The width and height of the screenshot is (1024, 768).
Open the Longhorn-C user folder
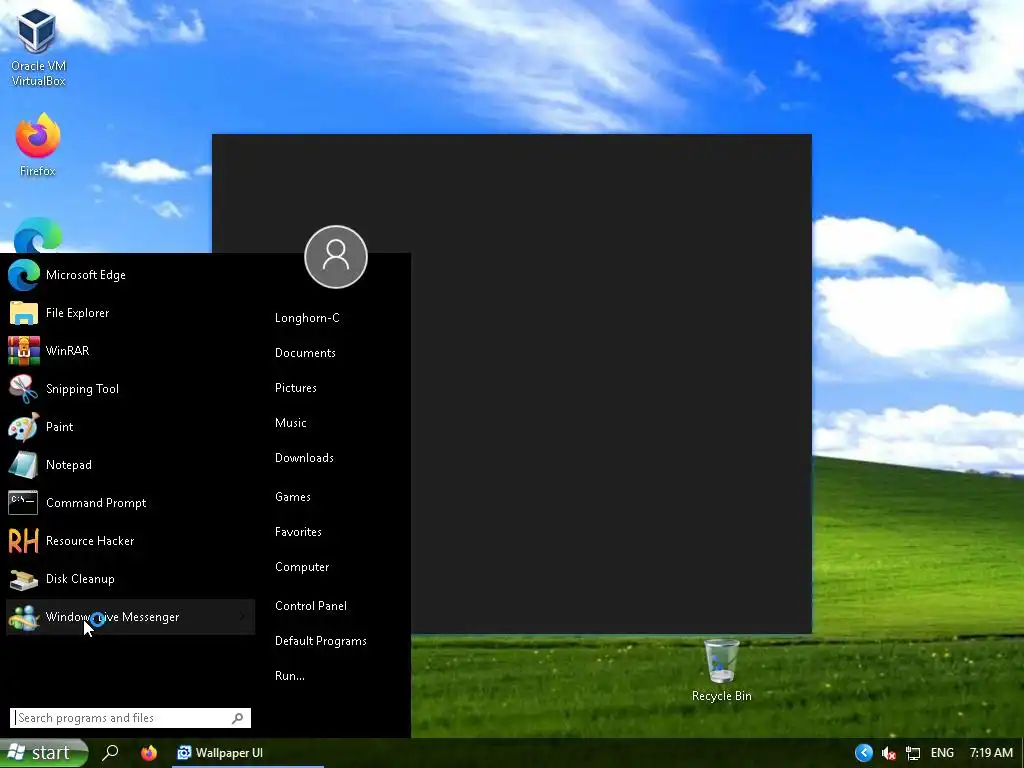click(x=307, y=318)
